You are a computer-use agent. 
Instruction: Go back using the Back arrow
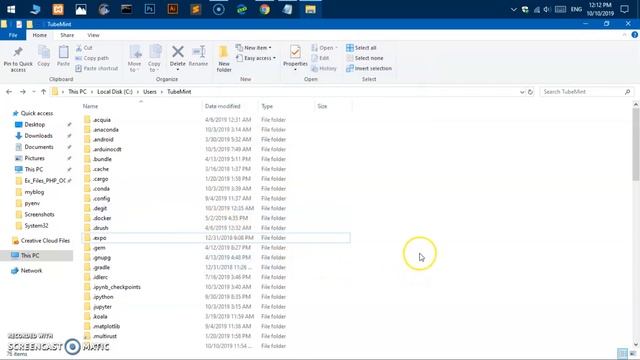(x=9, y=92)
